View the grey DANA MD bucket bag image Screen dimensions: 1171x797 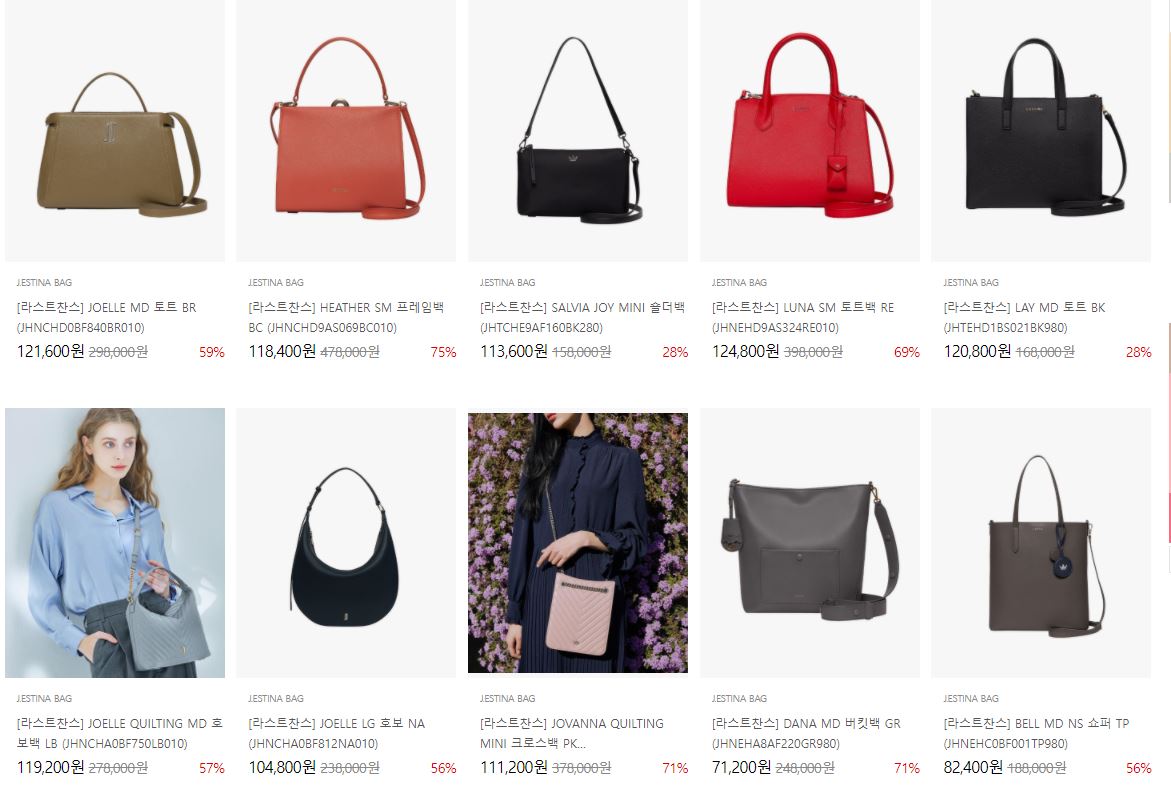pos(810,543)
